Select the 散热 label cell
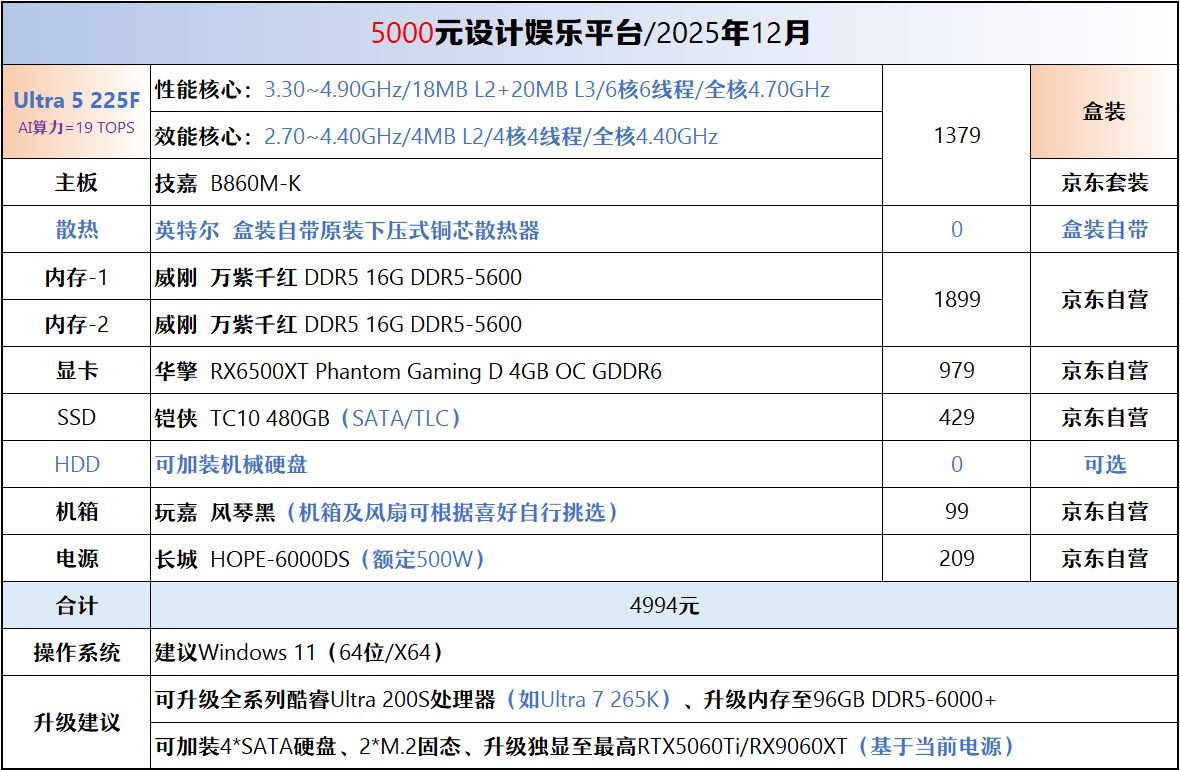Image resolution: width=1180 pixels, height=770 pixels. click(x=76, y=229)
